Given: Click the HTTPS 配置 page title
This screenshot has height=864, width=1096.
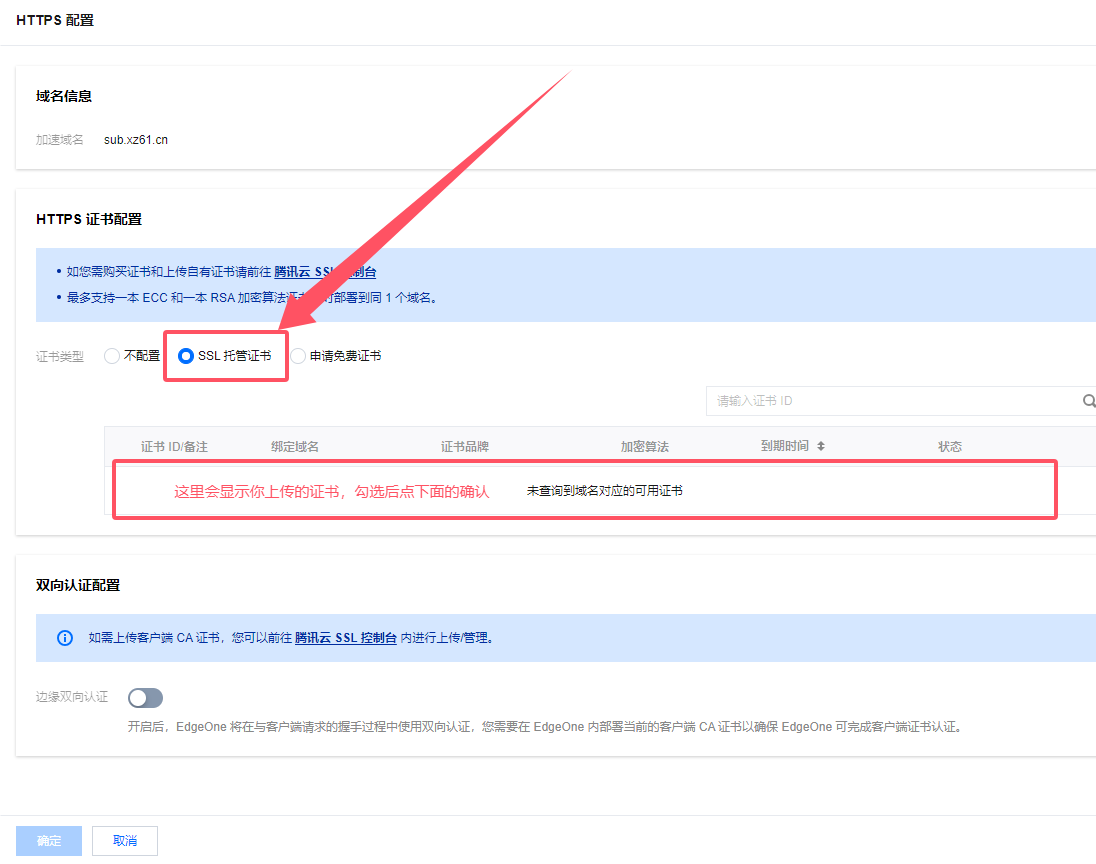Looking at the screenshot, I should pyautogui.click(x=55, y=20).
